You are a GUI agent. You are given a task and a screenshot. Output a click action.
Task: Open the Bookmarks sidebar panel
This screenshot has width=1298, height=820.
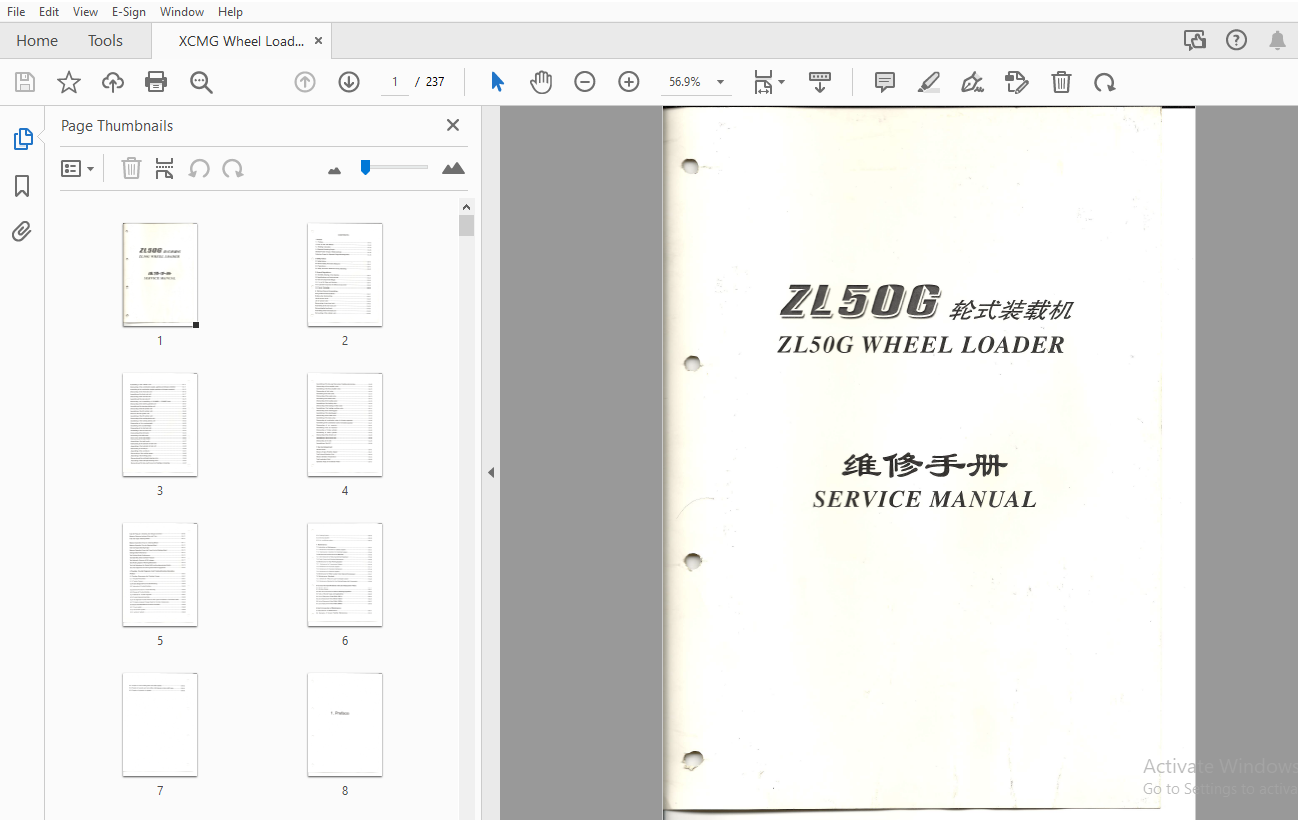(x=22, y=186)
